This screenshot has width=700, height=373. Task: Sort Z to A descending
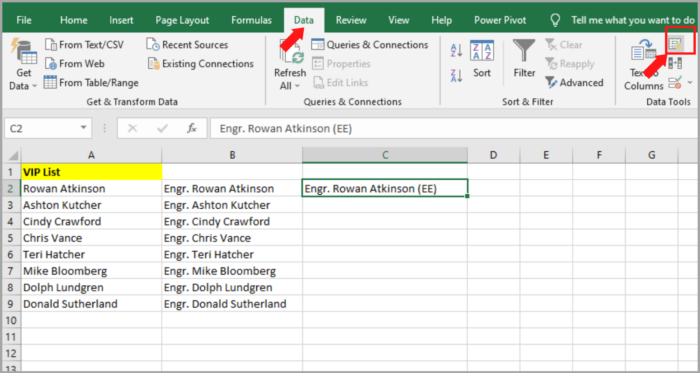pyautogui.click(x=457, y=75)
